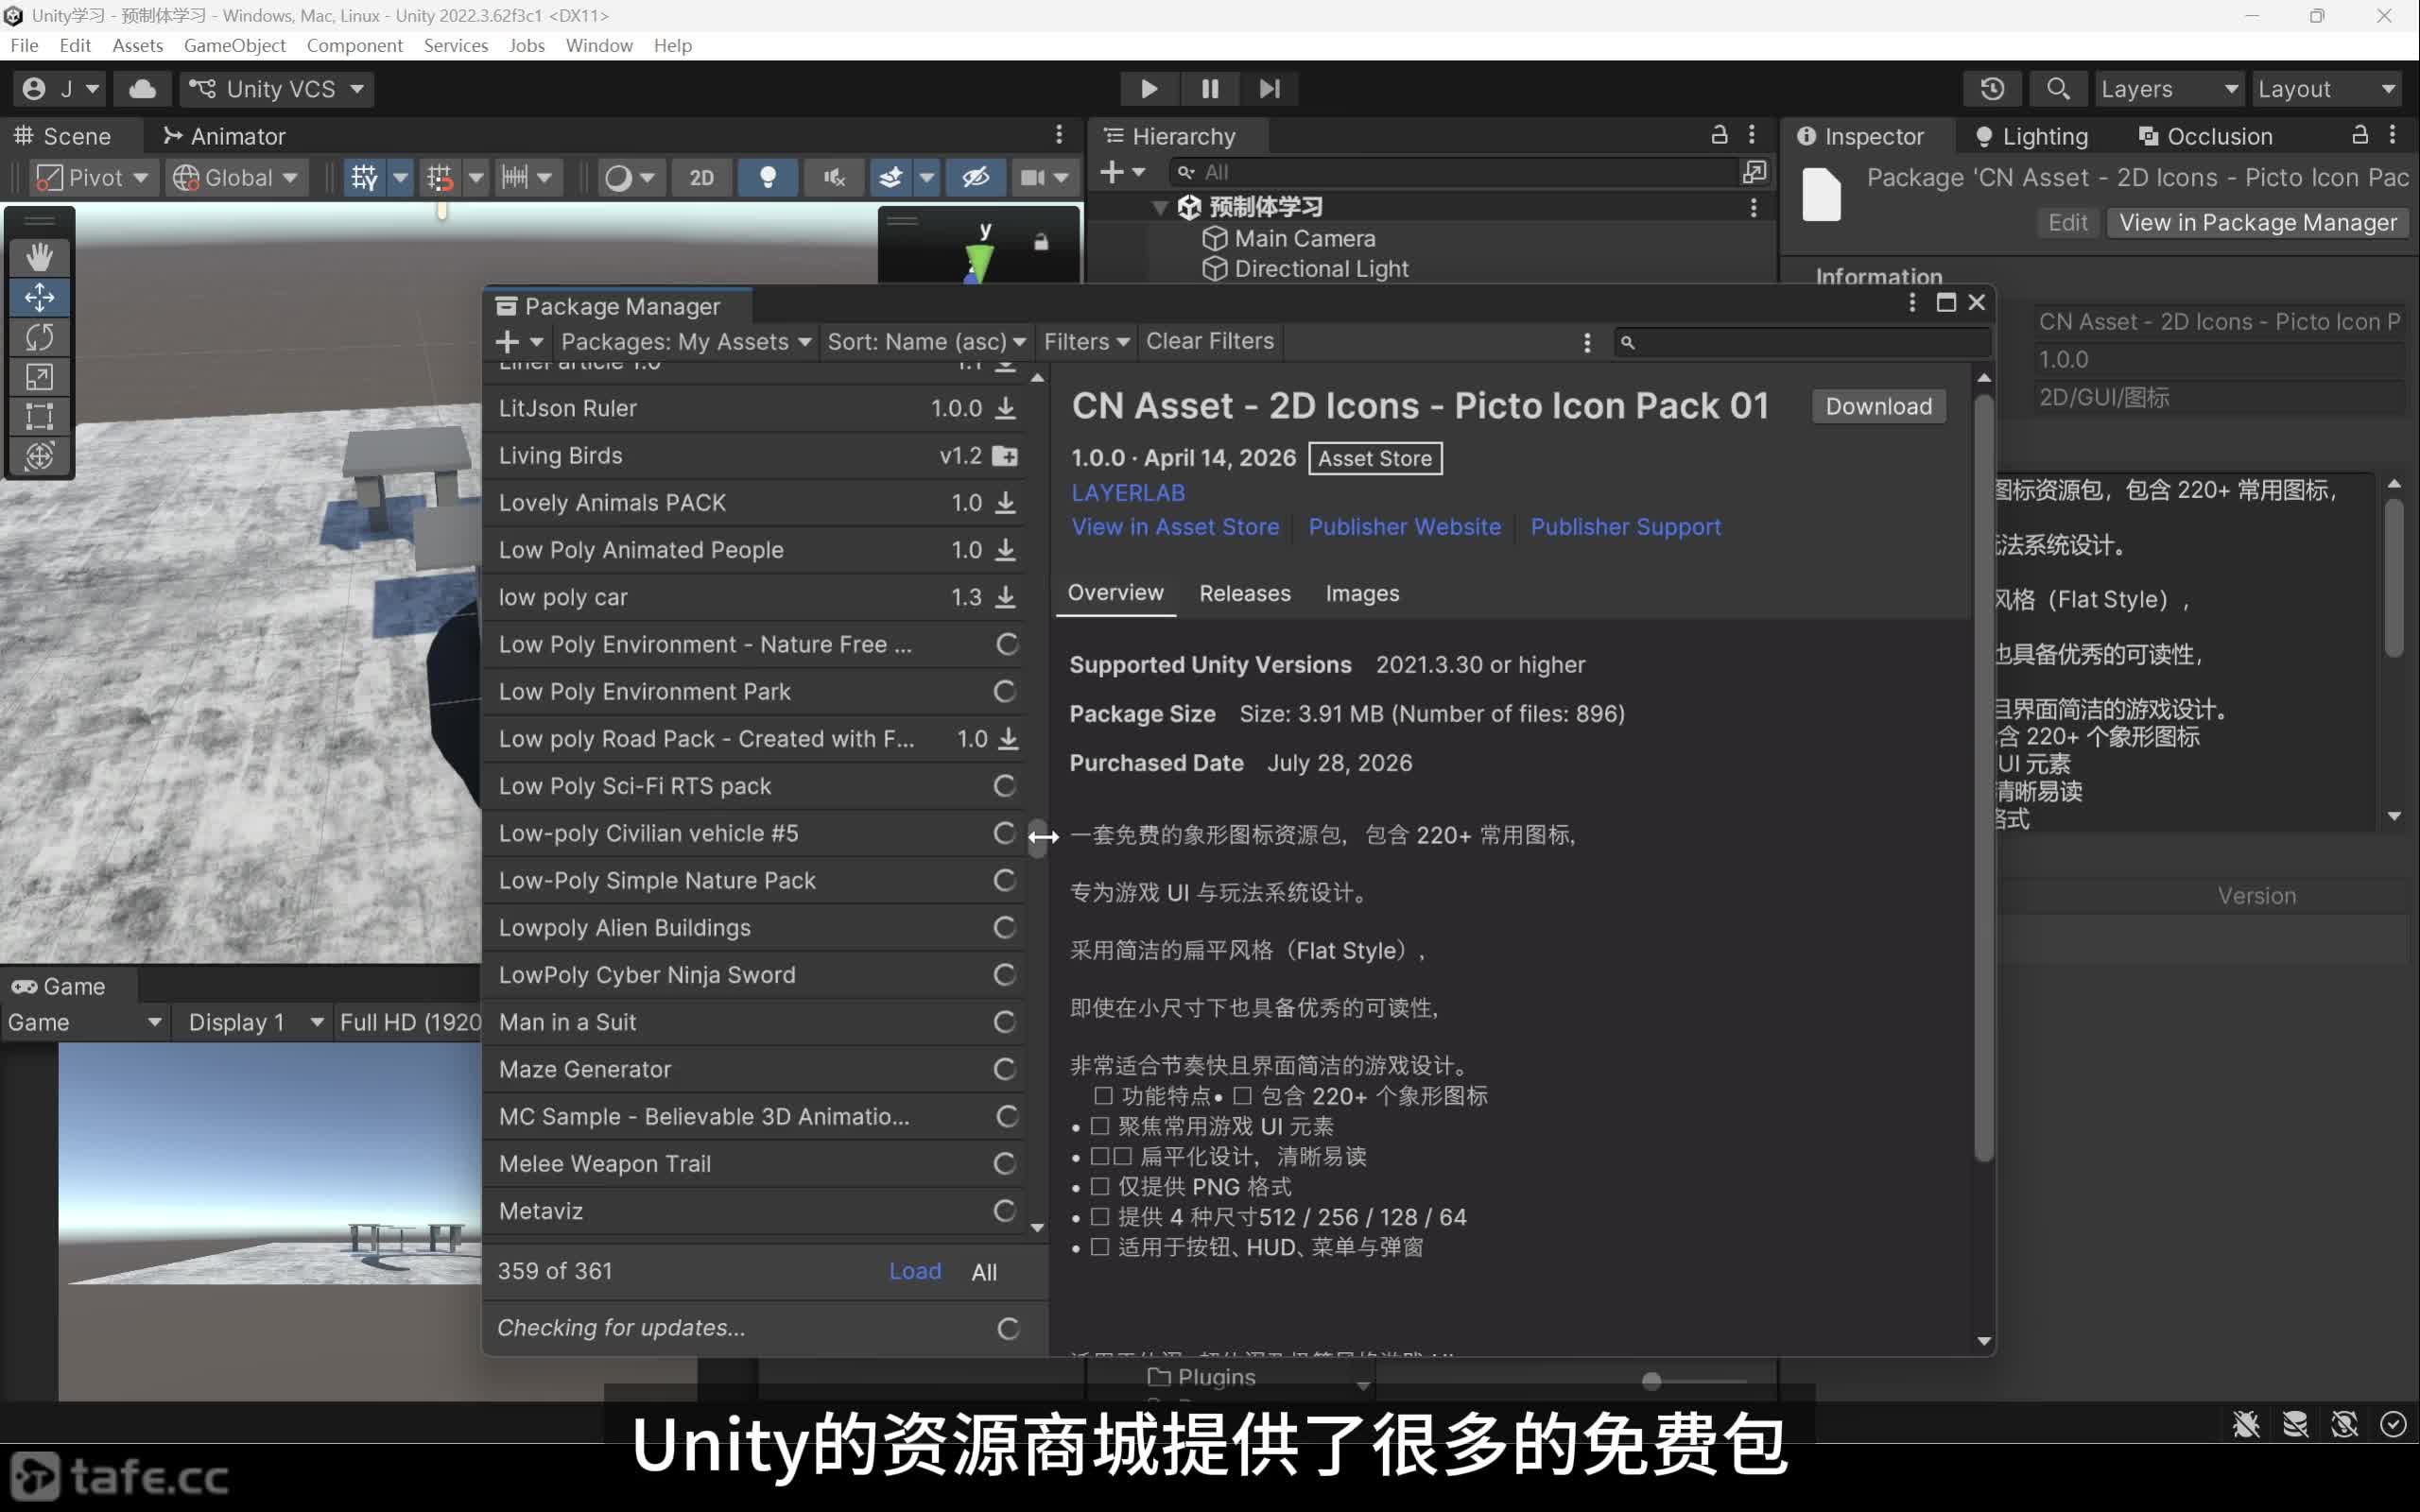Viewport: 2420px width, 1512px height.
Task: Toggle scene lighting bulb
Action: [x=768, y=178]
